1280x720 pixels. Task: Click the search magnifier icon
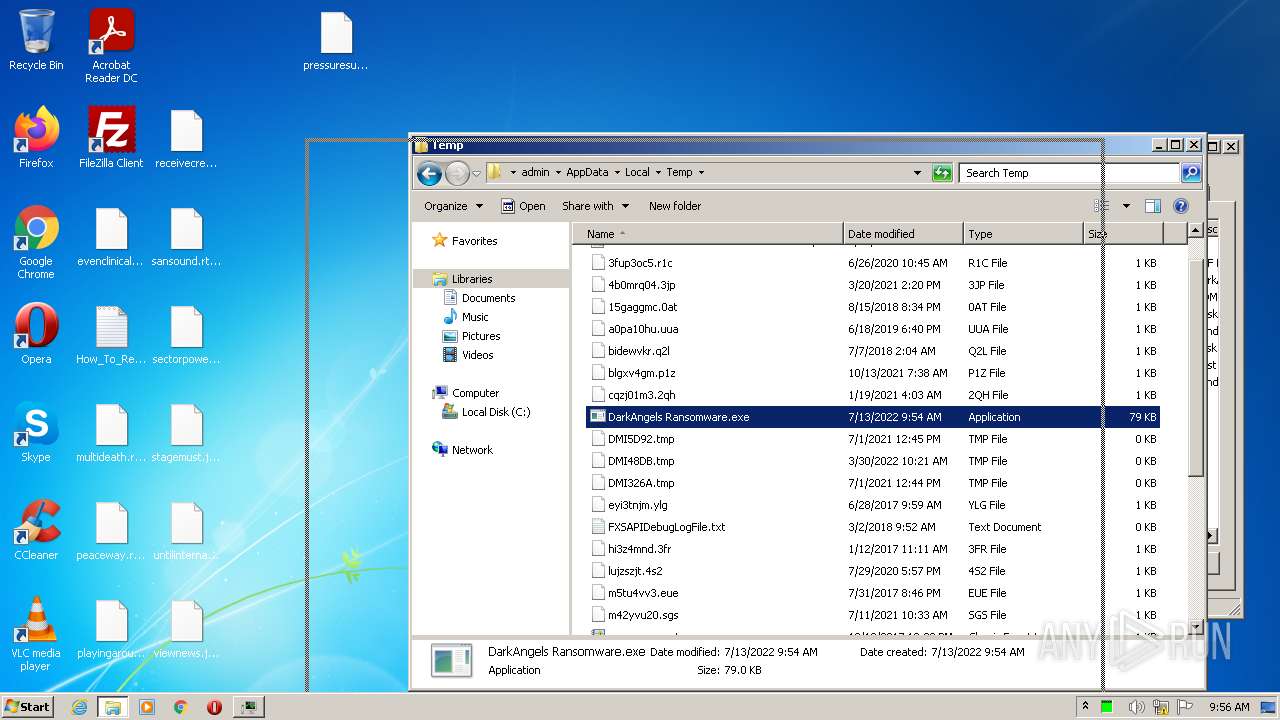click(x=1190, y=173)
